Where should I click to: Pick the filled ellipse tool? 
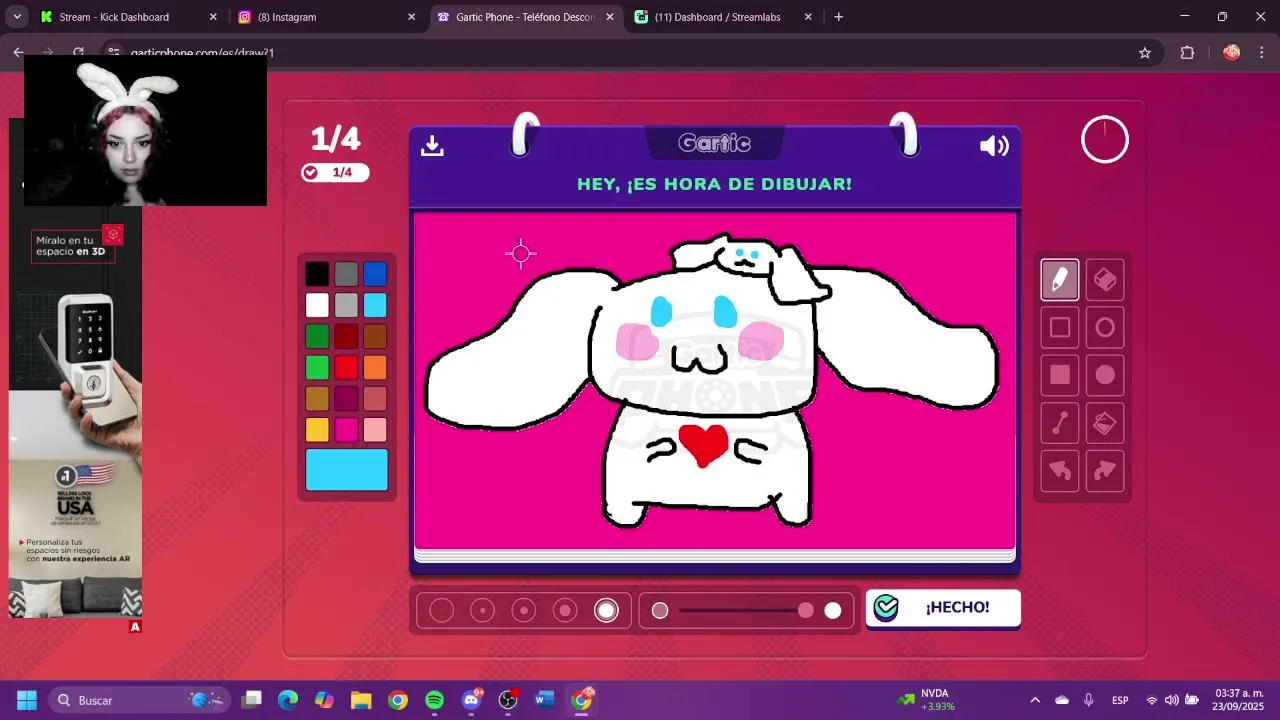1105,375
